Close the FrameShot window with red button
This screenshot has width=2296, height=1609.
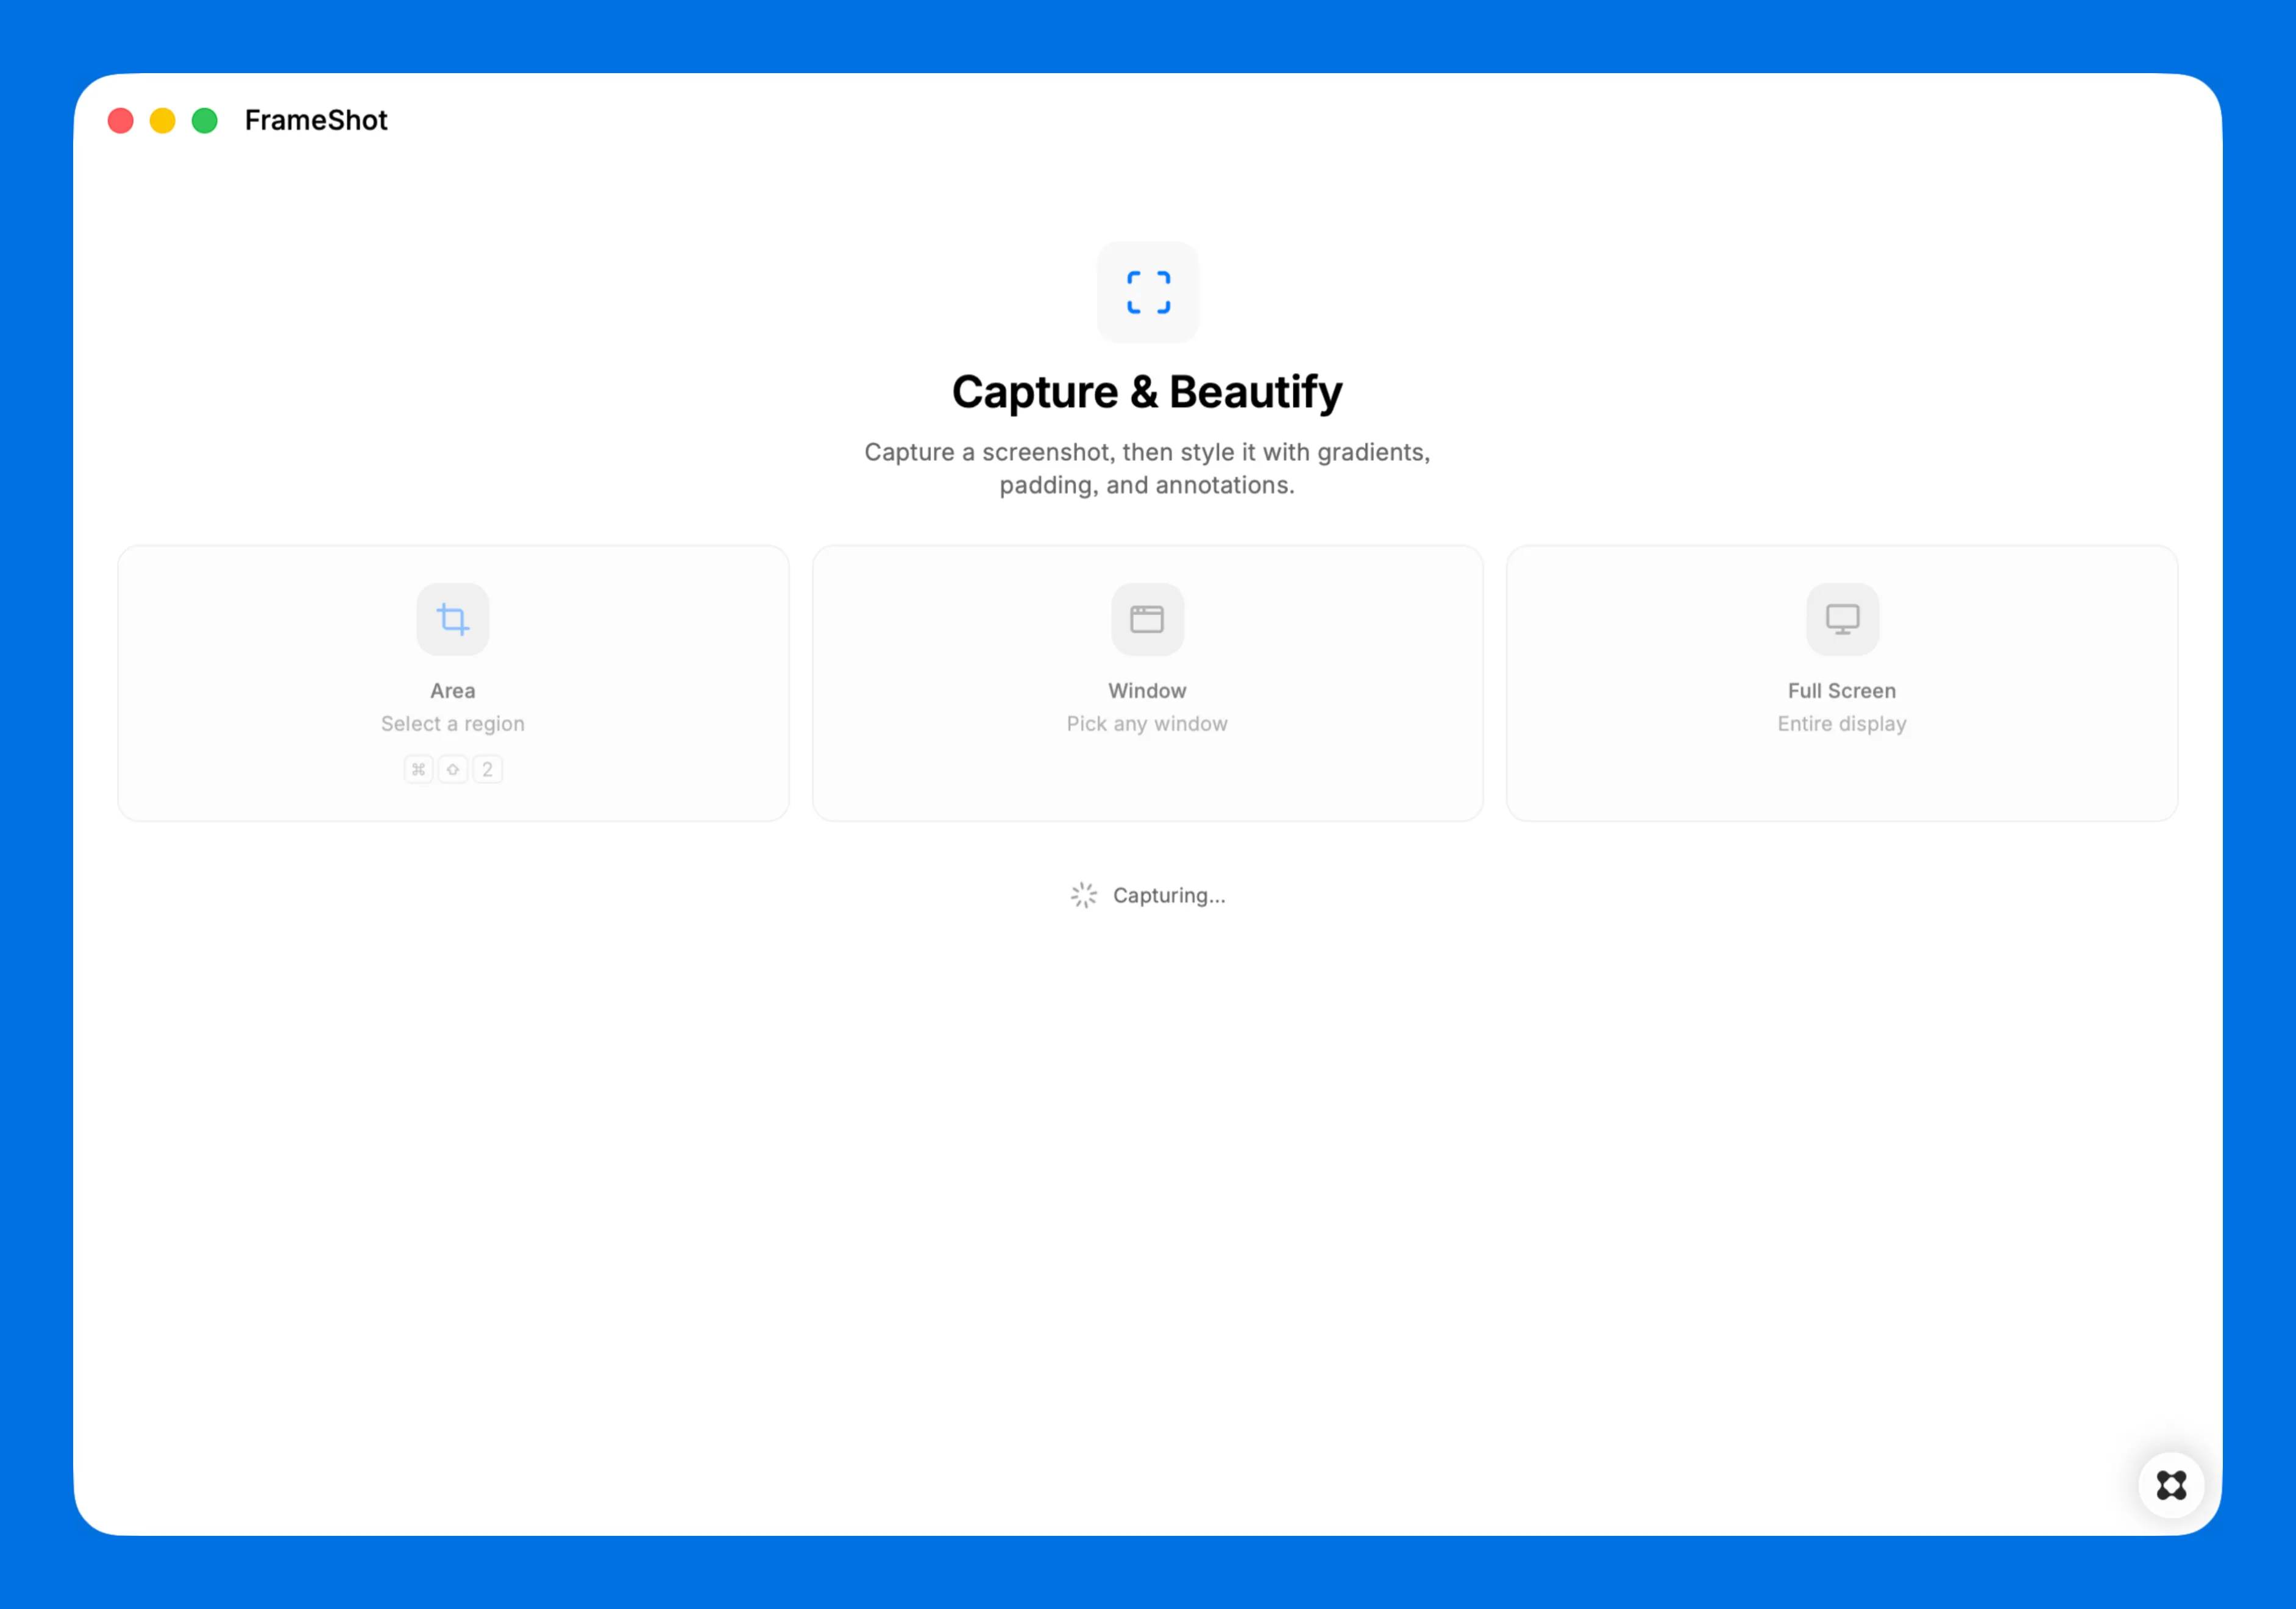(x=121, y=121)
